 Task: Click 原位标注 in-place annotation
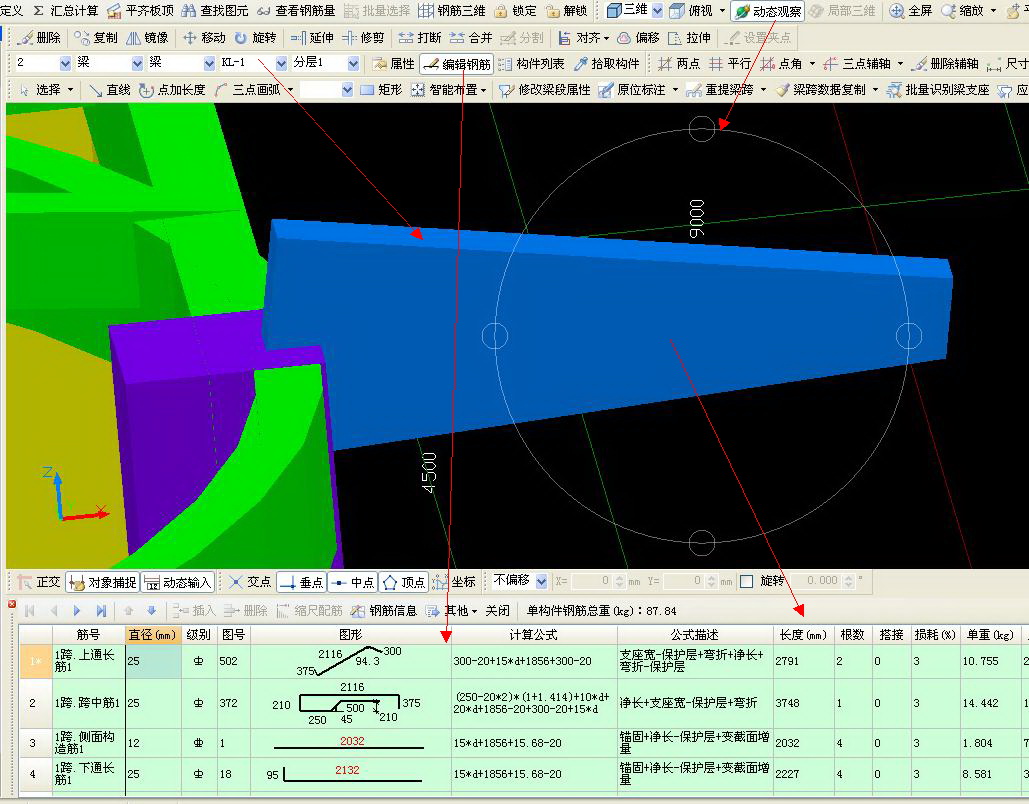point(633,89)
